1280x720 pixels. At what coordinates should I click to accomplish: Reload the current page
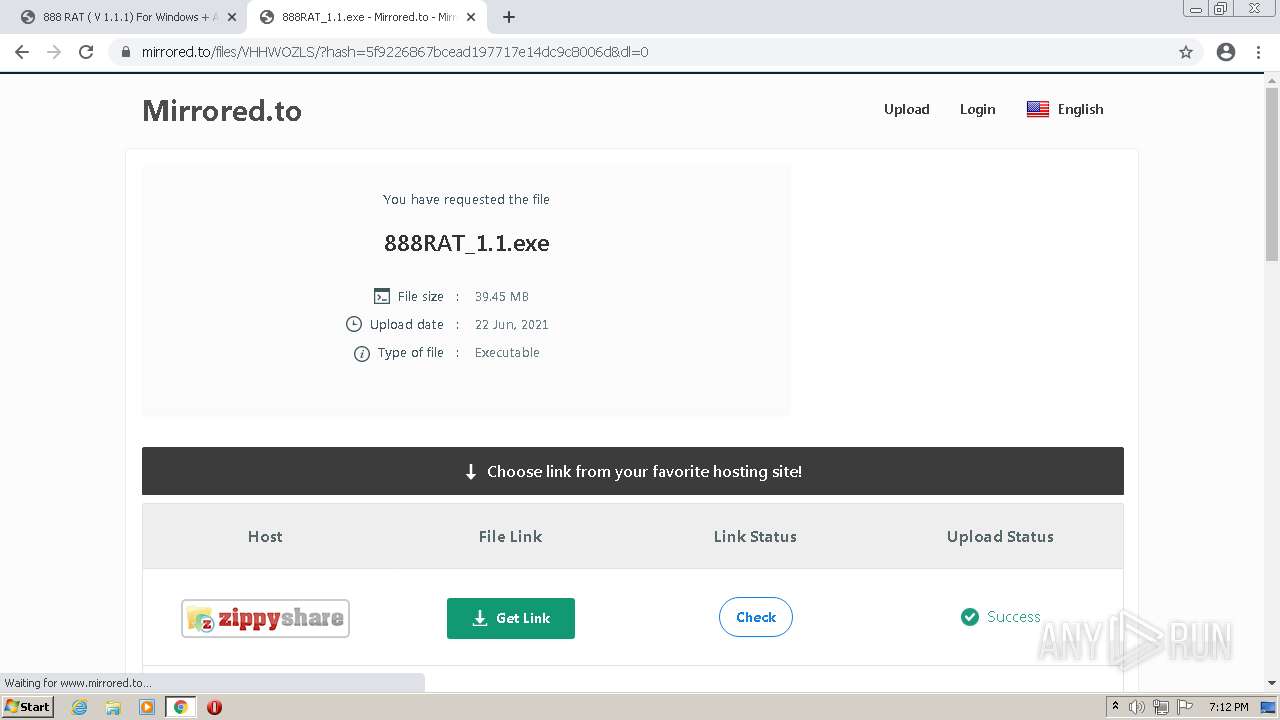[x=86, y=52]
